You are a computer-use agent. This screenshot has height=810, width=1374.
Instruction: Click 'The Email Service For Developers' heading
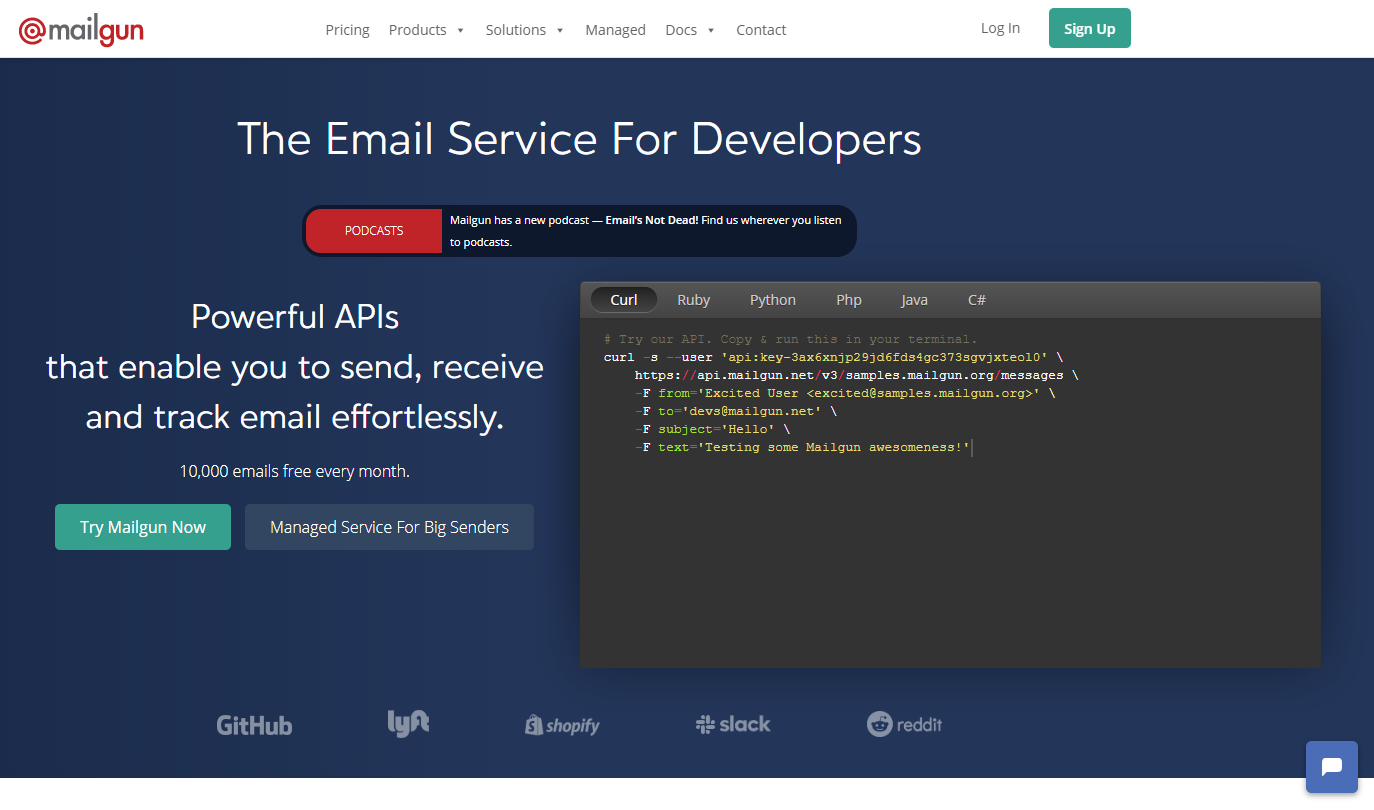580,139
